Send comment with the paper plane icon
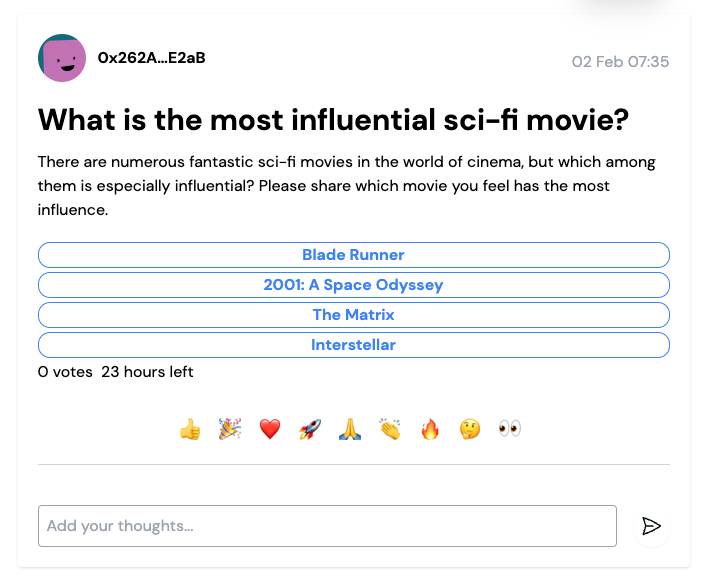The height and width of the screenshot is (582, 705). pos(651,526)
